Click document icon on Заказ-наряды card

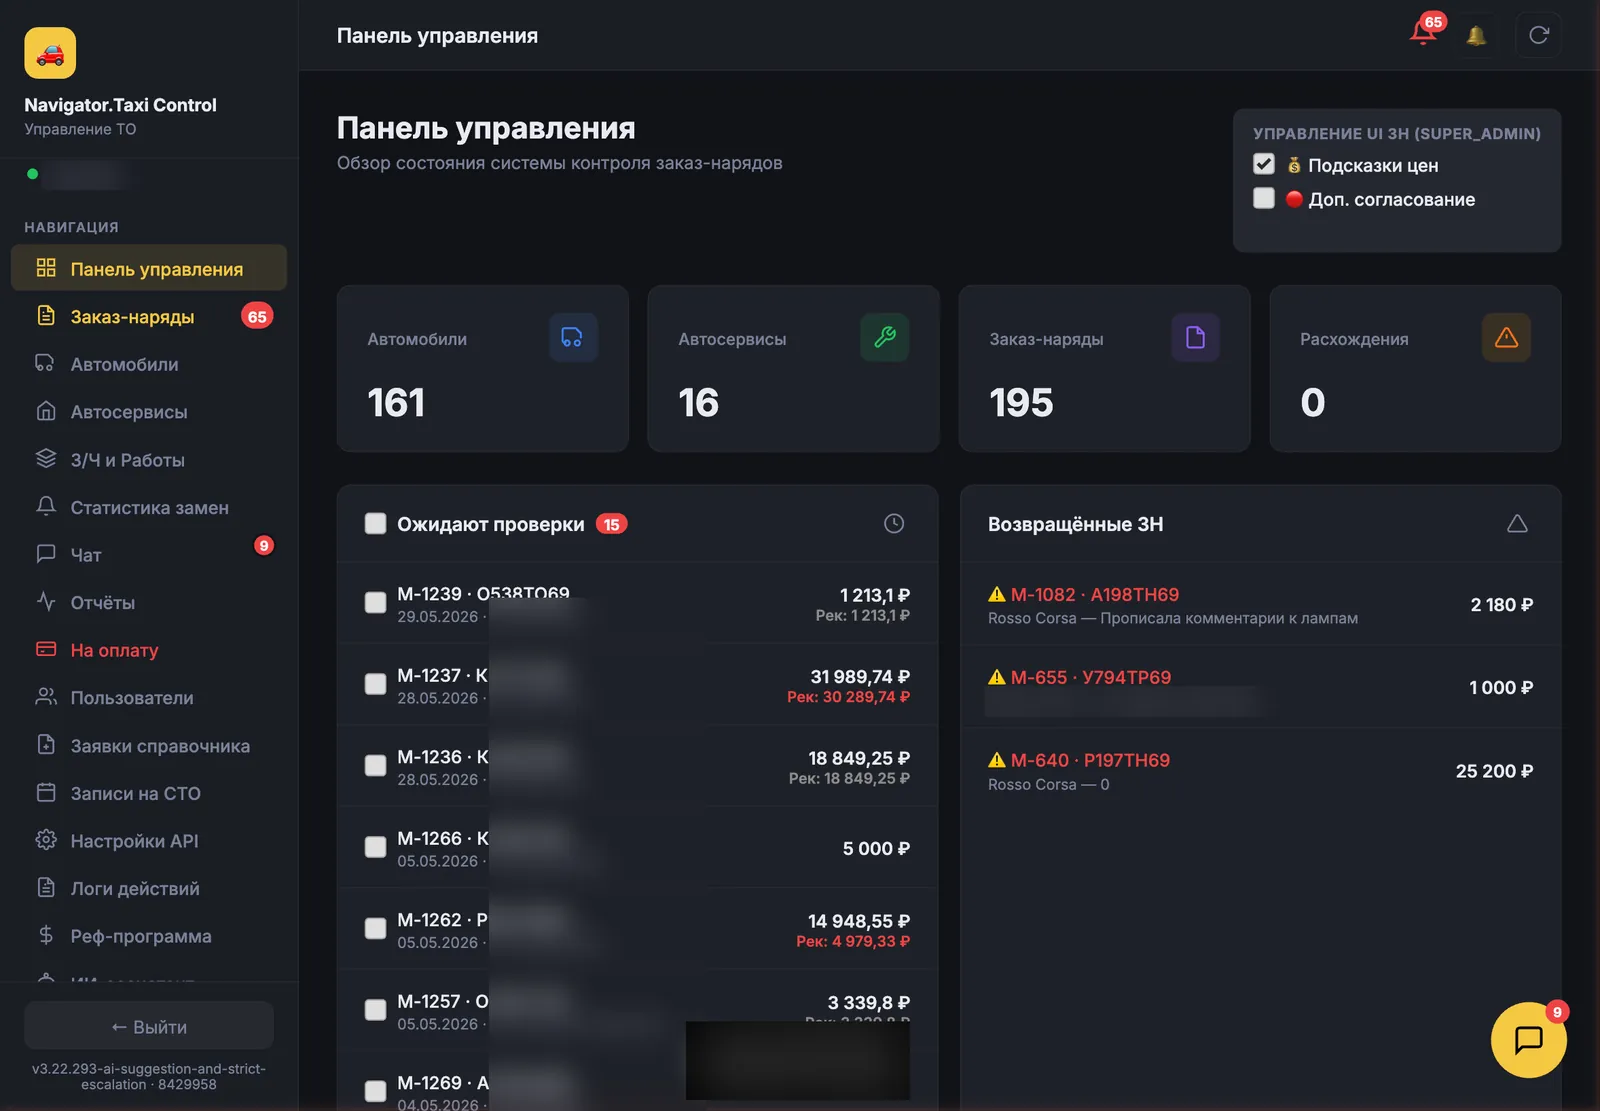point(1195,338)
